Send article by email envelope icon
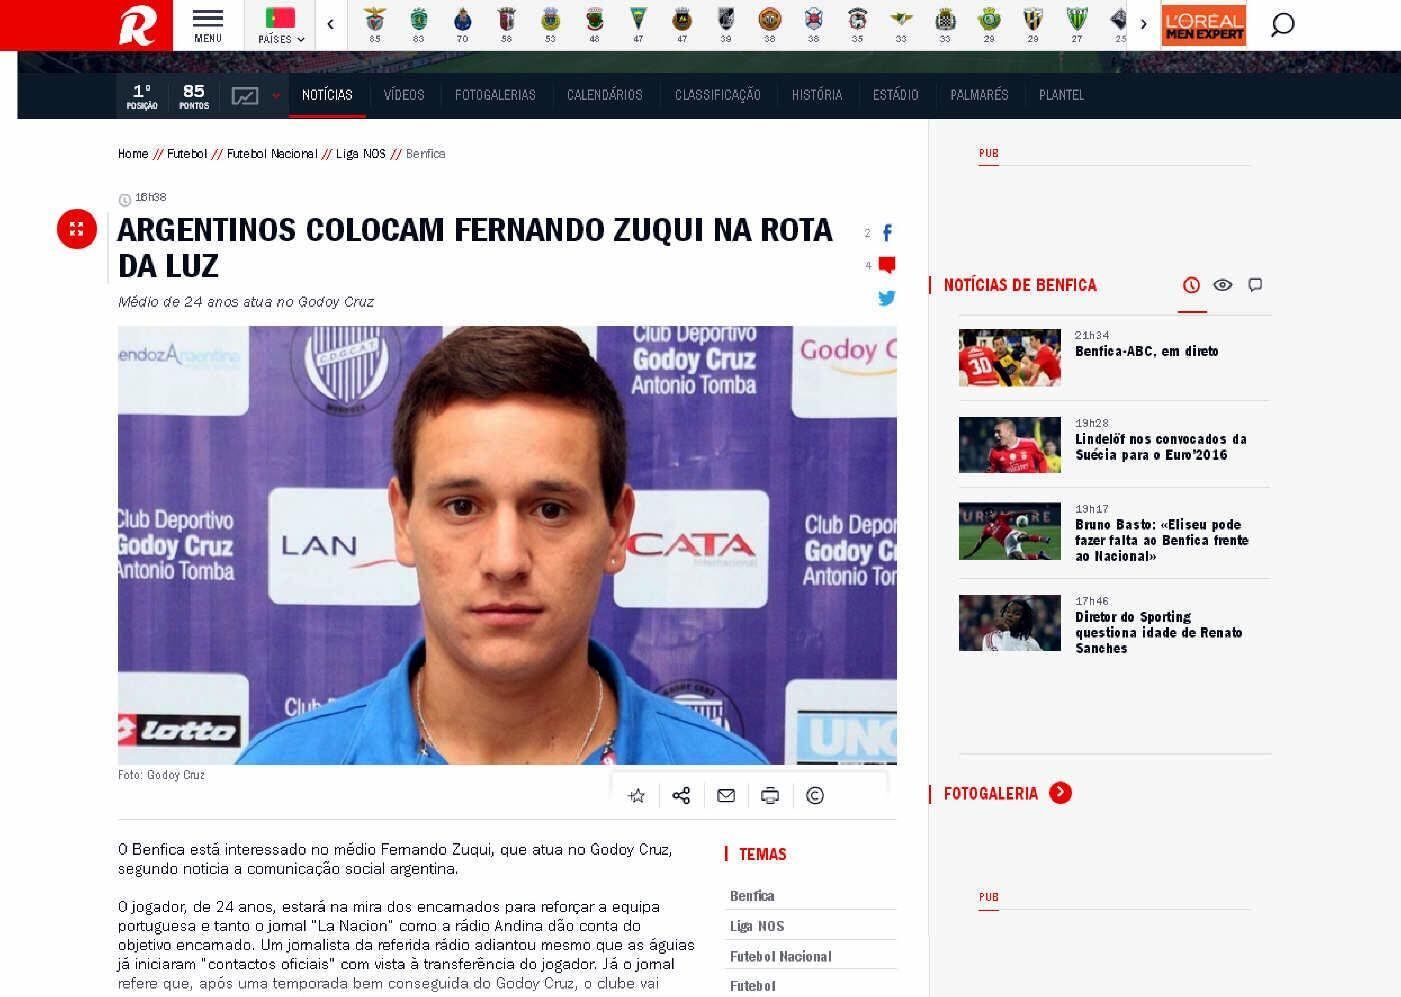Image resolution: width=1401 pixels, height=997 pixels. click(726, 796)
